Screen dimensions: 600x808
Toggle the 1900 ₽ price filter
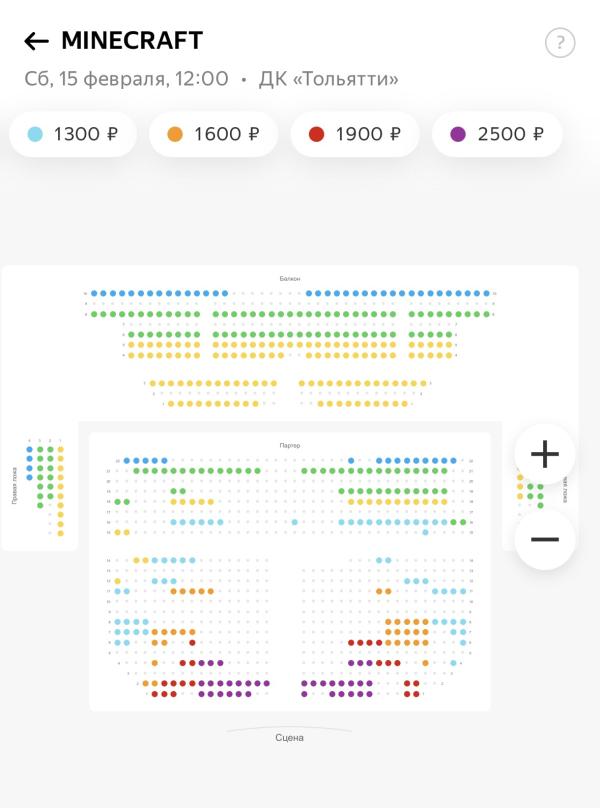pos(355,134)
